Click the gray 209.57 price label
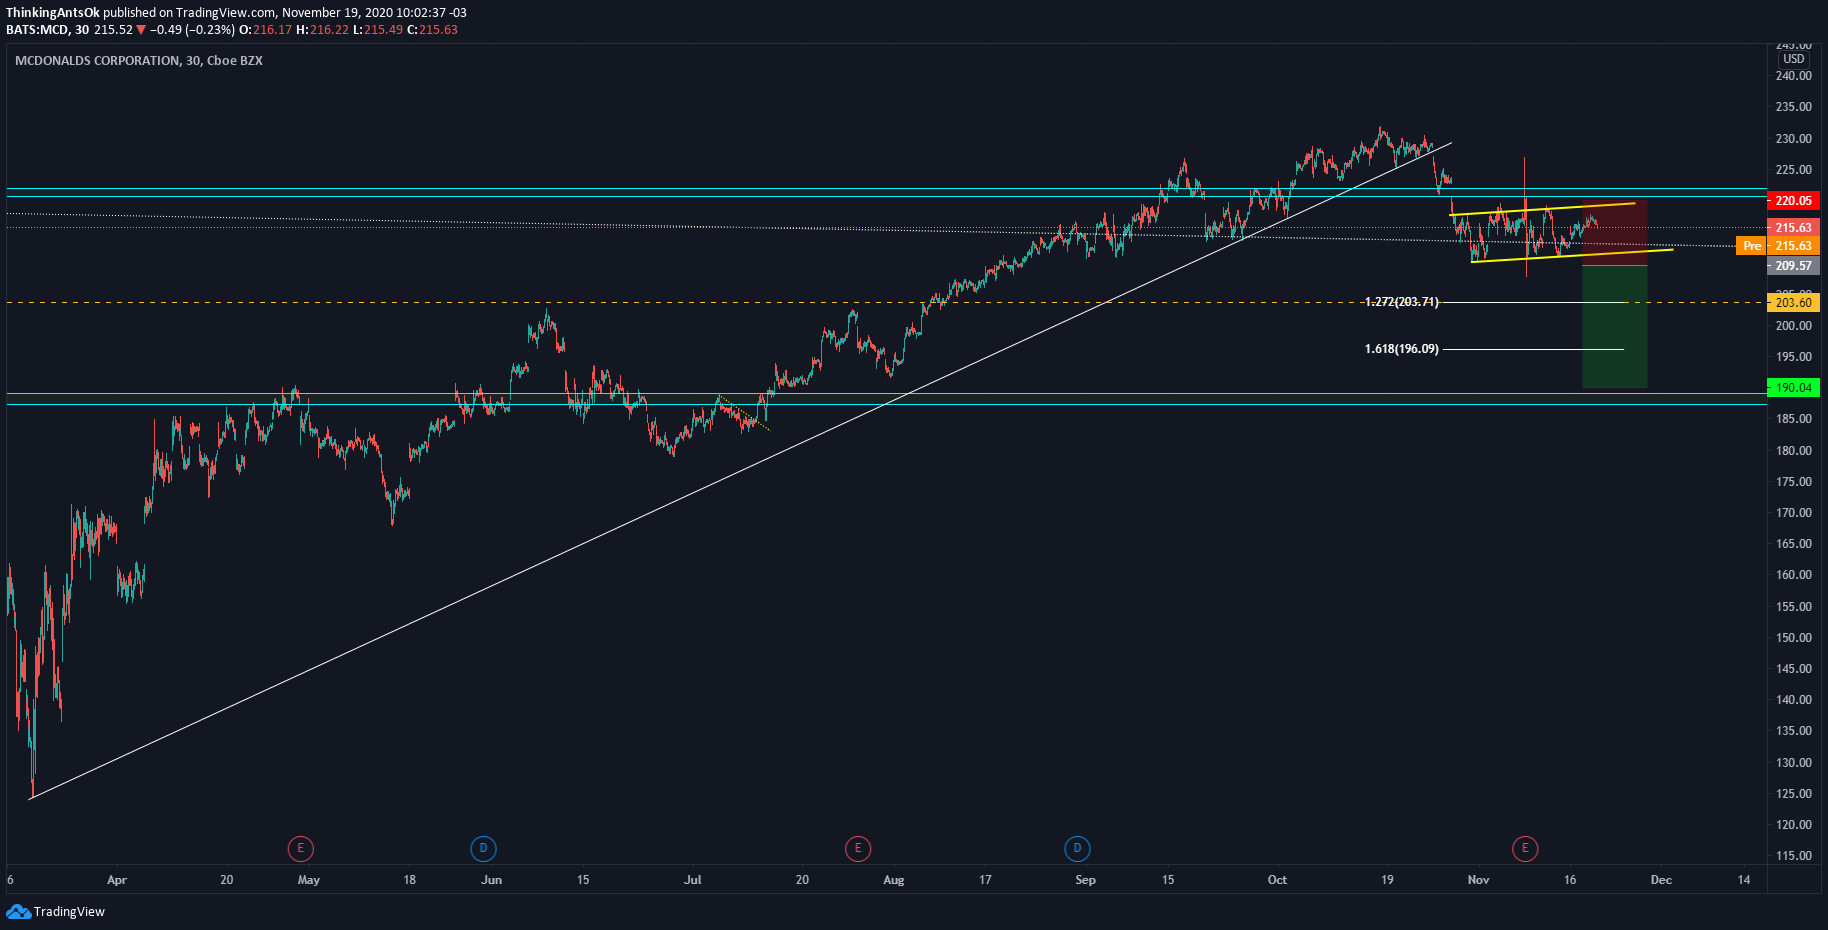Image resolution: width=1828 pixels, height=930 pixels. (1794, 266)
